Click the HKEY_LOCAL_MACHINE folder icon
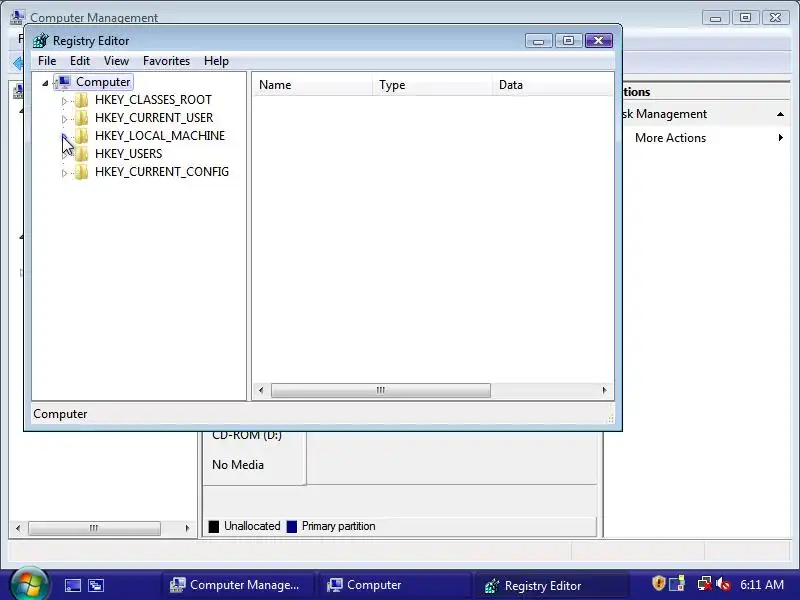 pos(82,136)
